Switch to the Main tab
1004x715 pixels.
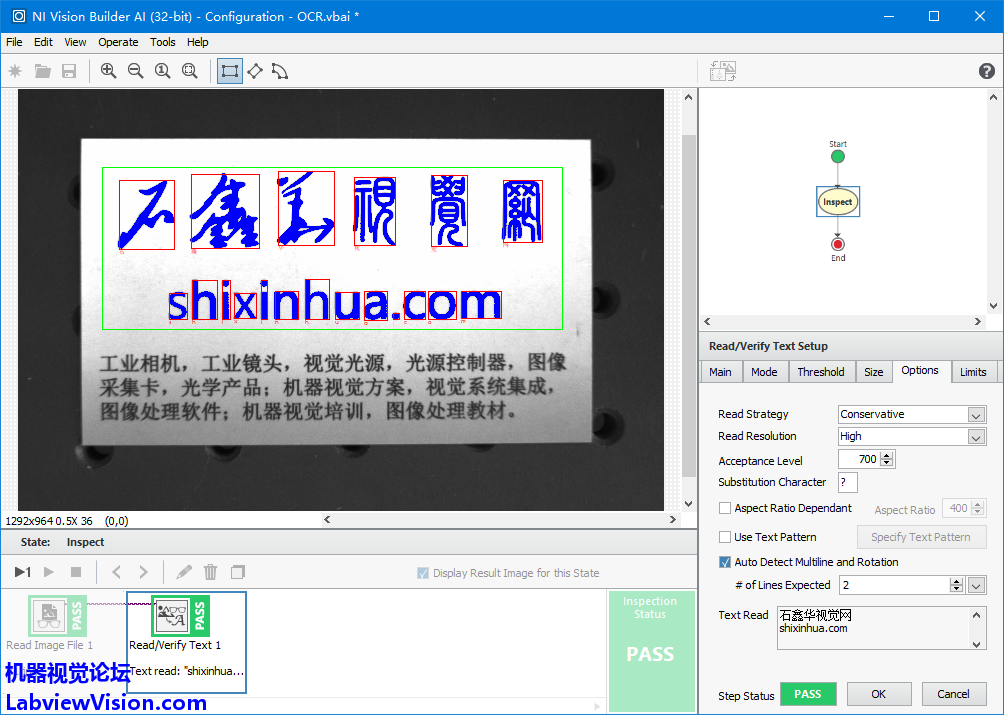tap(720, 372)
